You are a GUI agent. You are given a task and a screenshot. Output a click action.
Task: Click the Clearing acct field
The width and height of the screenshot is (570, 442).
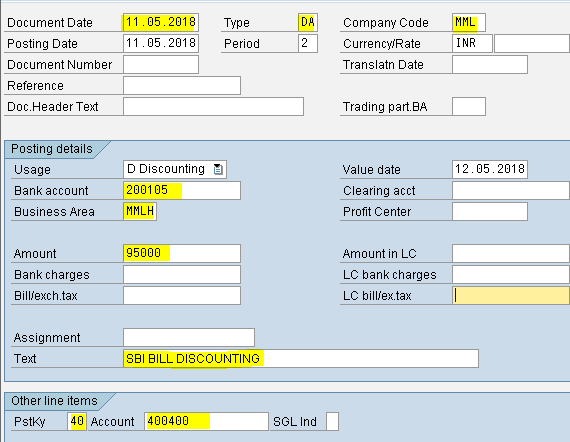coord(511,190)
